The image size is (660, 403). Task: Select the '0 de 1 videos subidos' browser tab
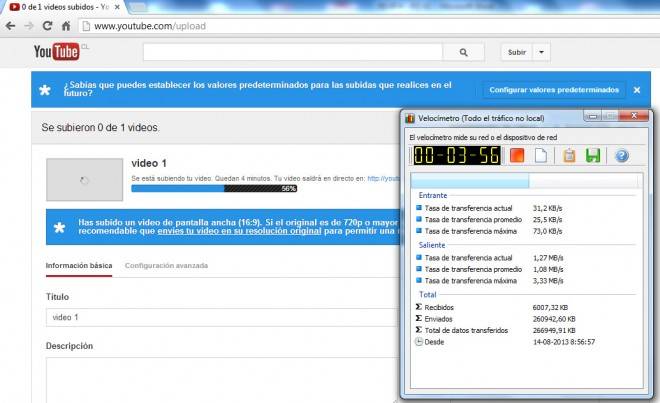[63, 7]
